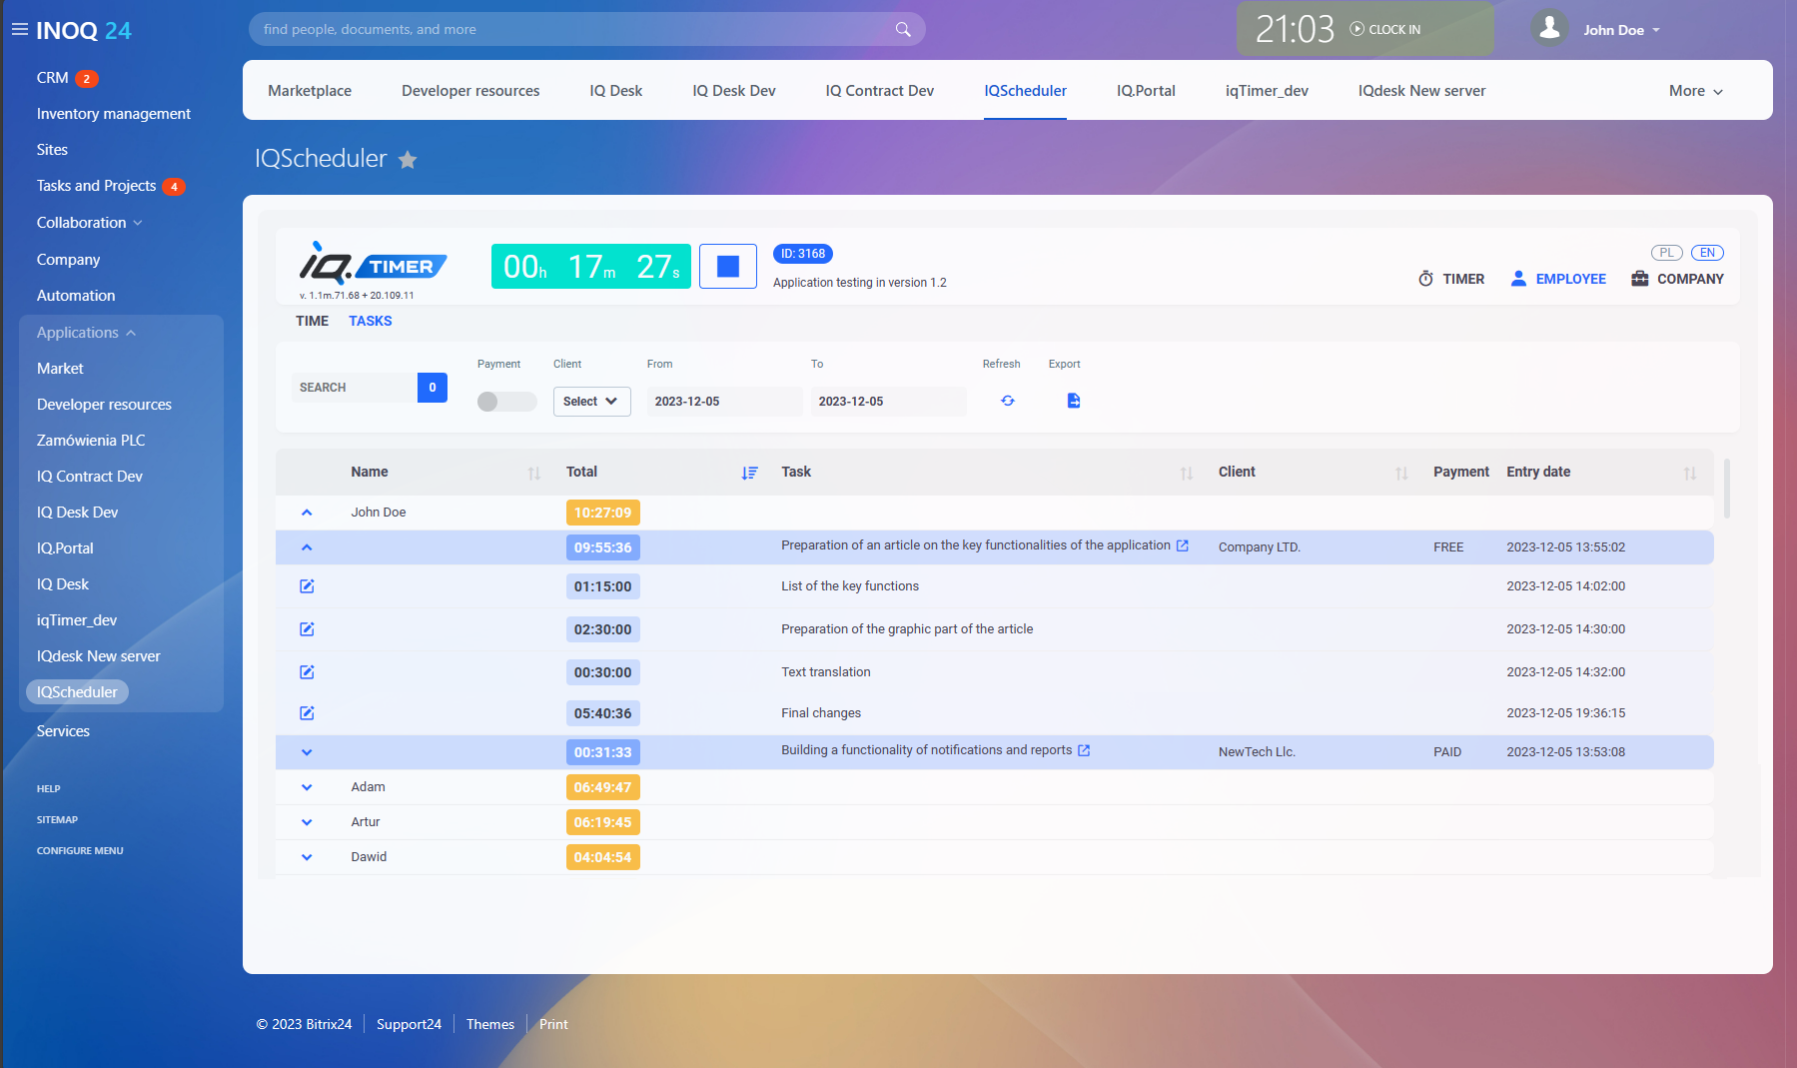Viewport: 1797px width, 1068px height.
Task: Expand the Dawid row
Action: (307, 857)
